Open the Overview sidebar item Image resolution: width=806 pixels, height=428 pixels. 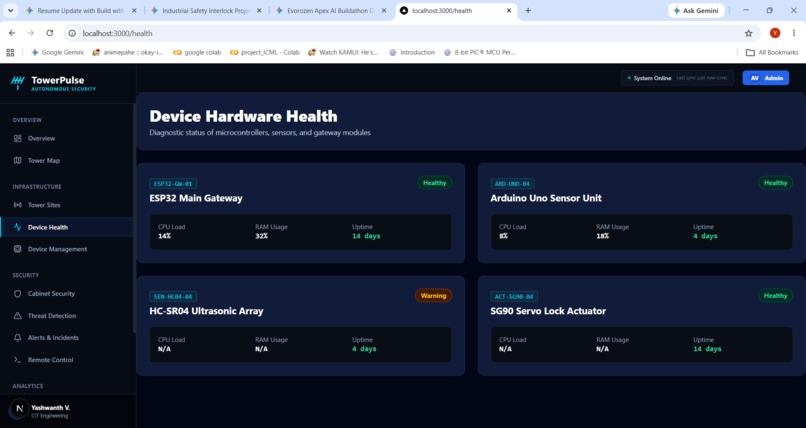pyautogui.click(x=67, y=138)
